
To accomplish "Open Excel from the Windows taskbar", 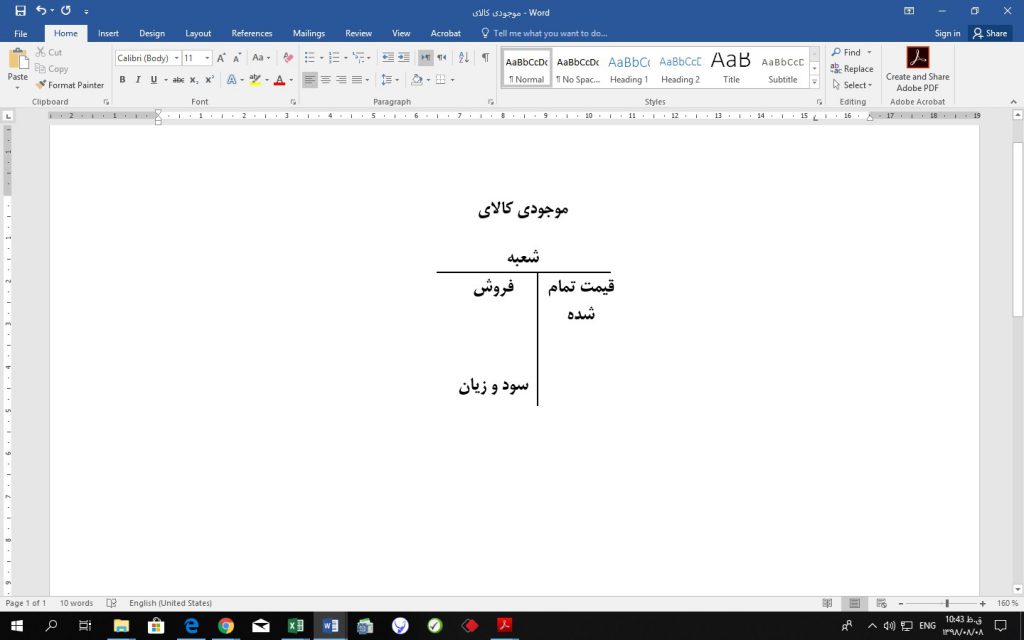I will click(x=296, y=626).
